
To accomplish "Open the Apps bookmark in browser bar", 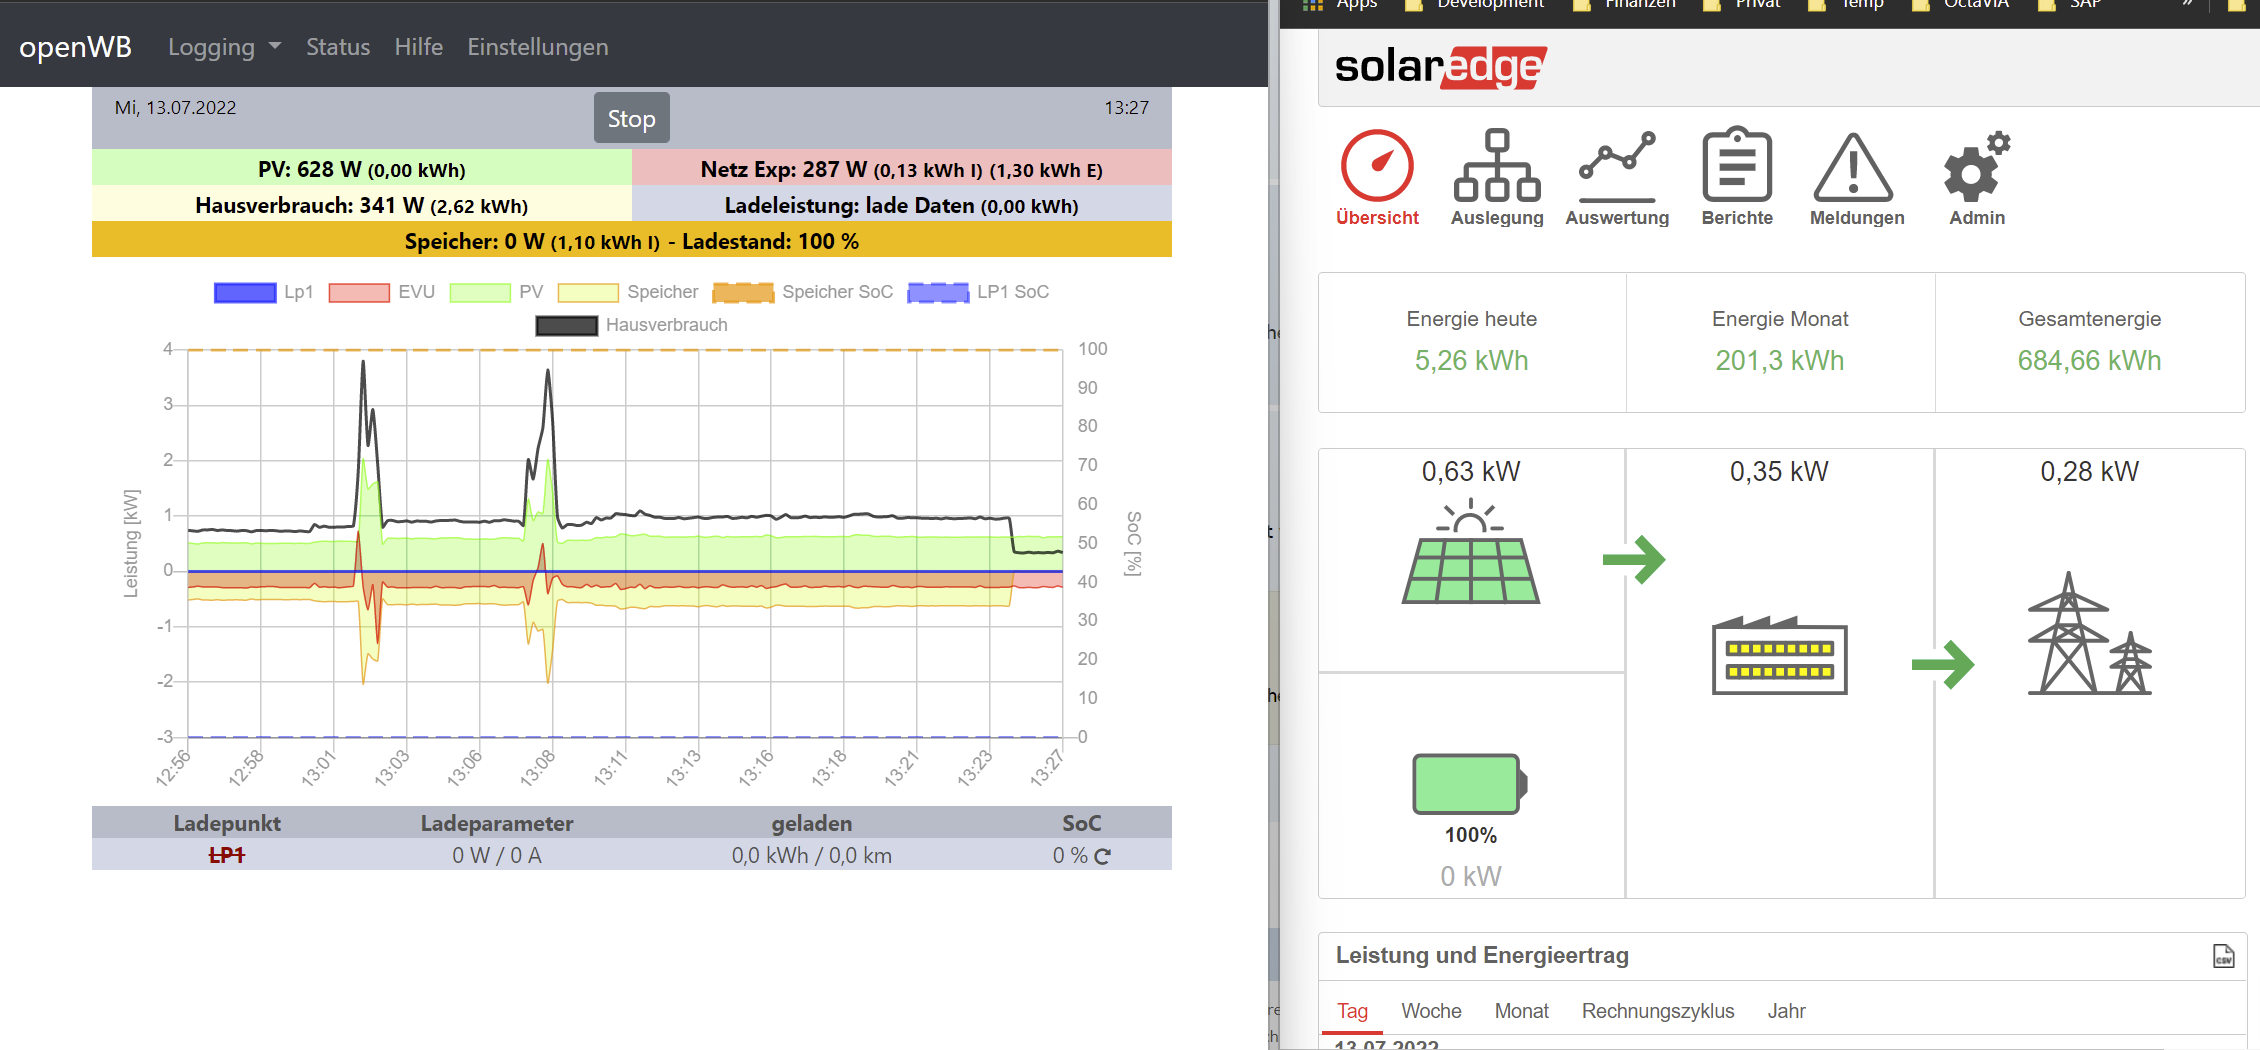I will pyautogui.click(x=1340, y=4).
